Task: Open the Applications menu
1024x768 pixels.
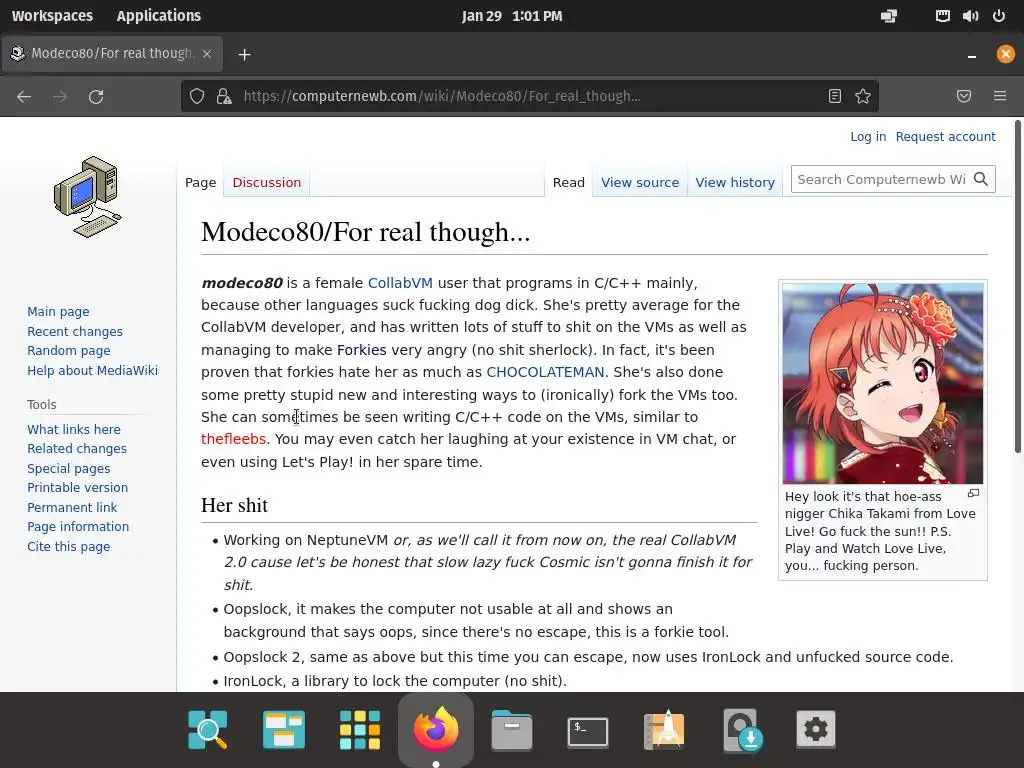Action: pos(159,16)
